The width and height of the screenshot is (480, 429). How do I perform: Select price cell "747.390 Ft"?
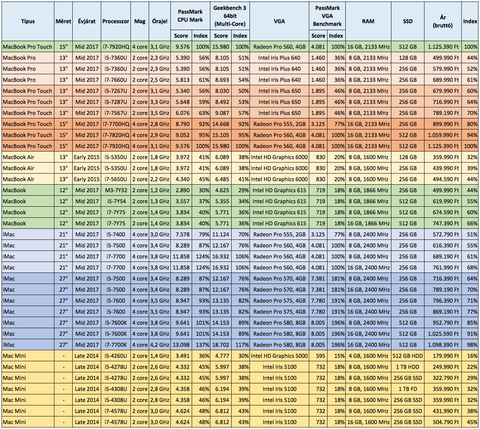[x=443, y=223]
